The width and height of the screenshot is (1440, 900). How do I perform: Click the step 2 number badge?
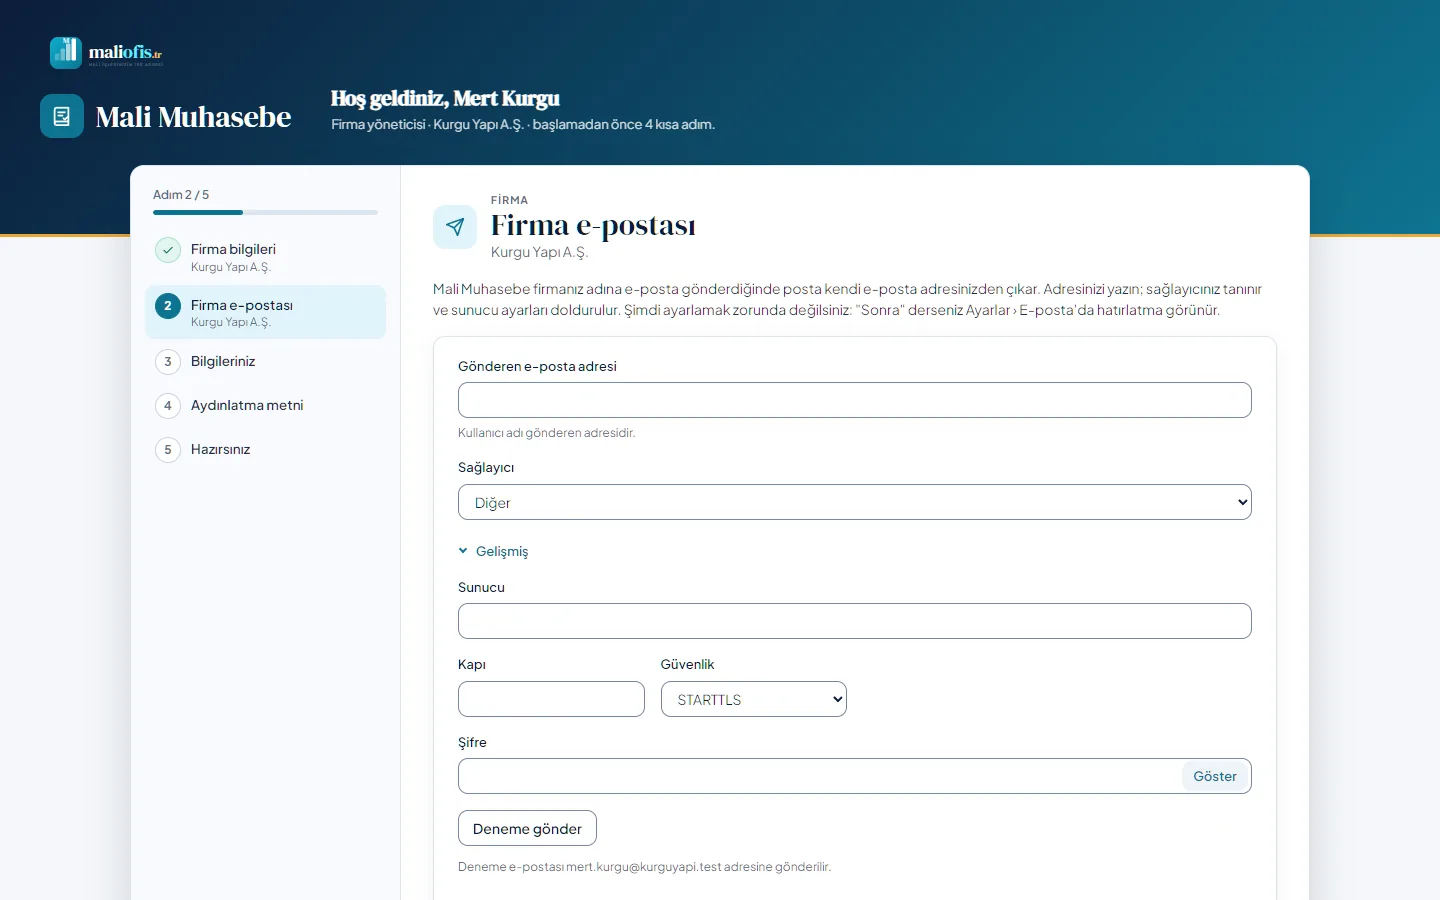coord(168,306)
